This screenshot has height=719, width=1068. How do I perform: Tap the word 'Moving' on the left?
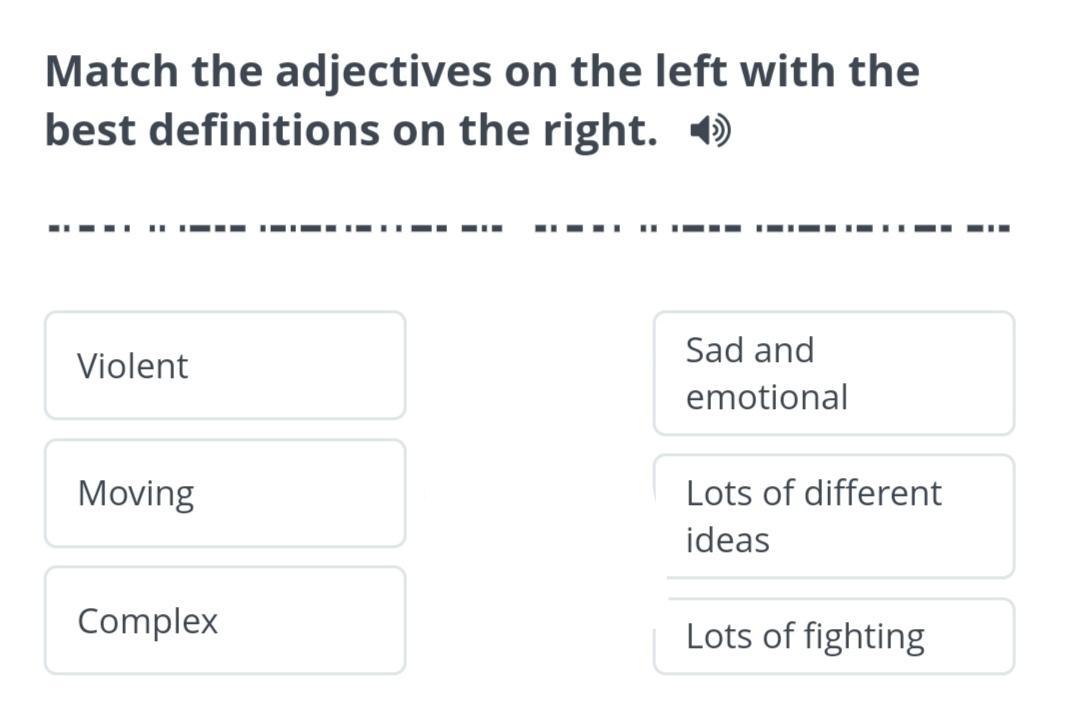click(x=136, y=494)
